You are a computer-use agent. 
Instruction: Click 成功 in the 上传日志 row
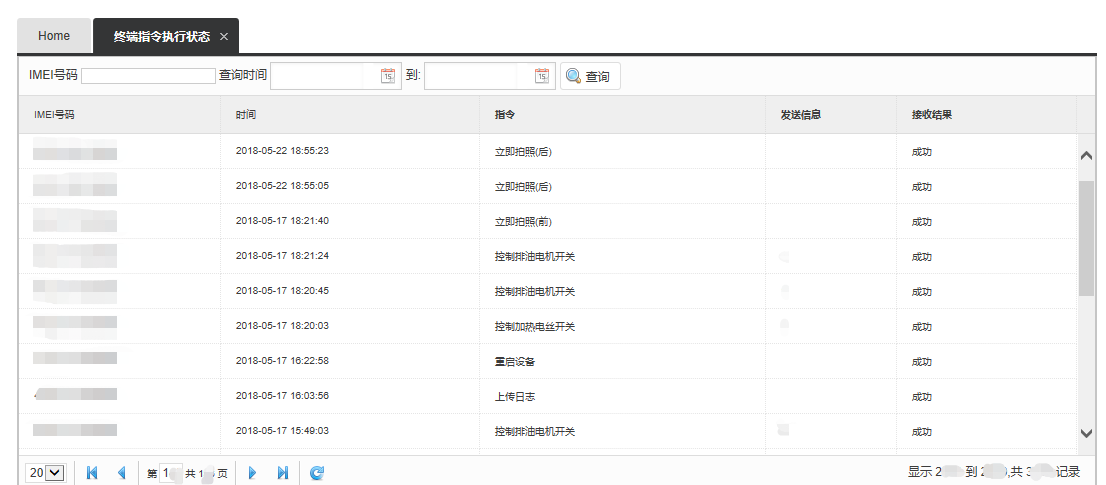[921, 397]
